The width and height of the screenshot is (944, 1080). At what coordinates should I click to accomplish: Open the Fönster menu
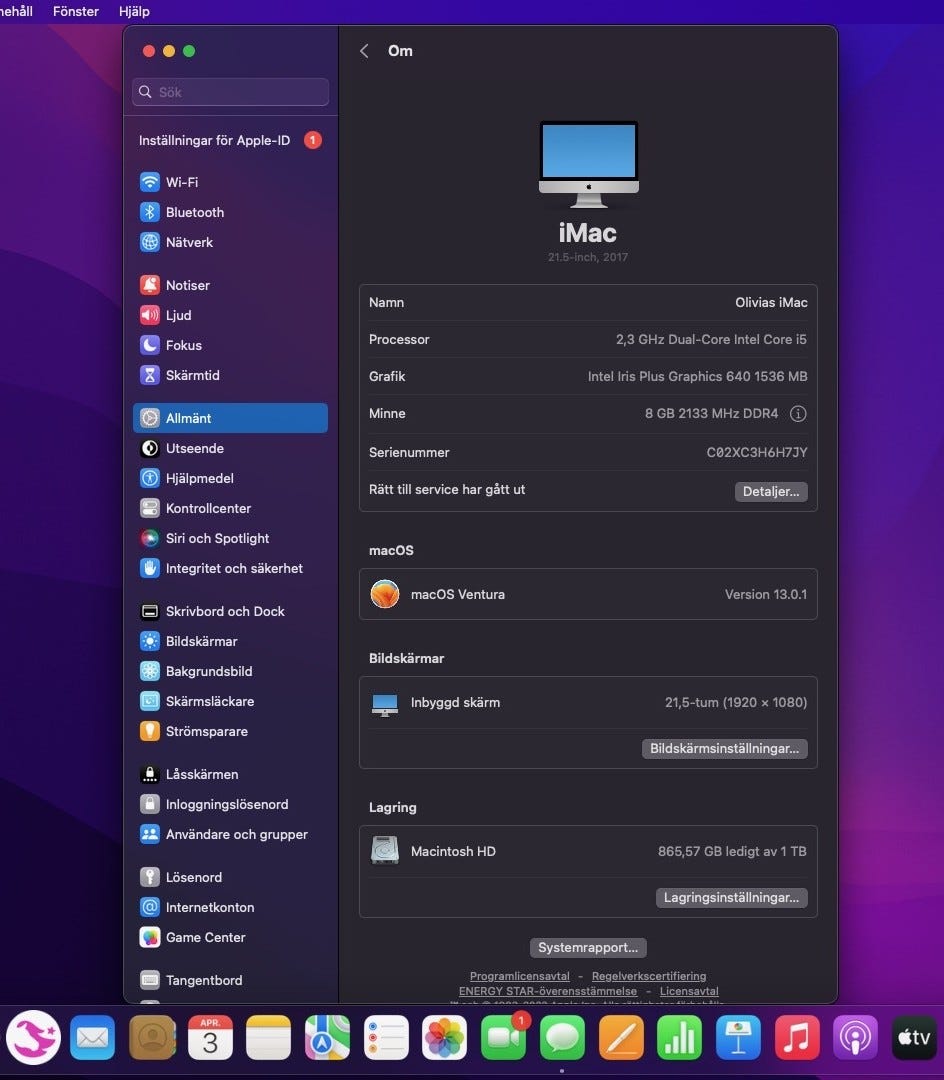76,11
